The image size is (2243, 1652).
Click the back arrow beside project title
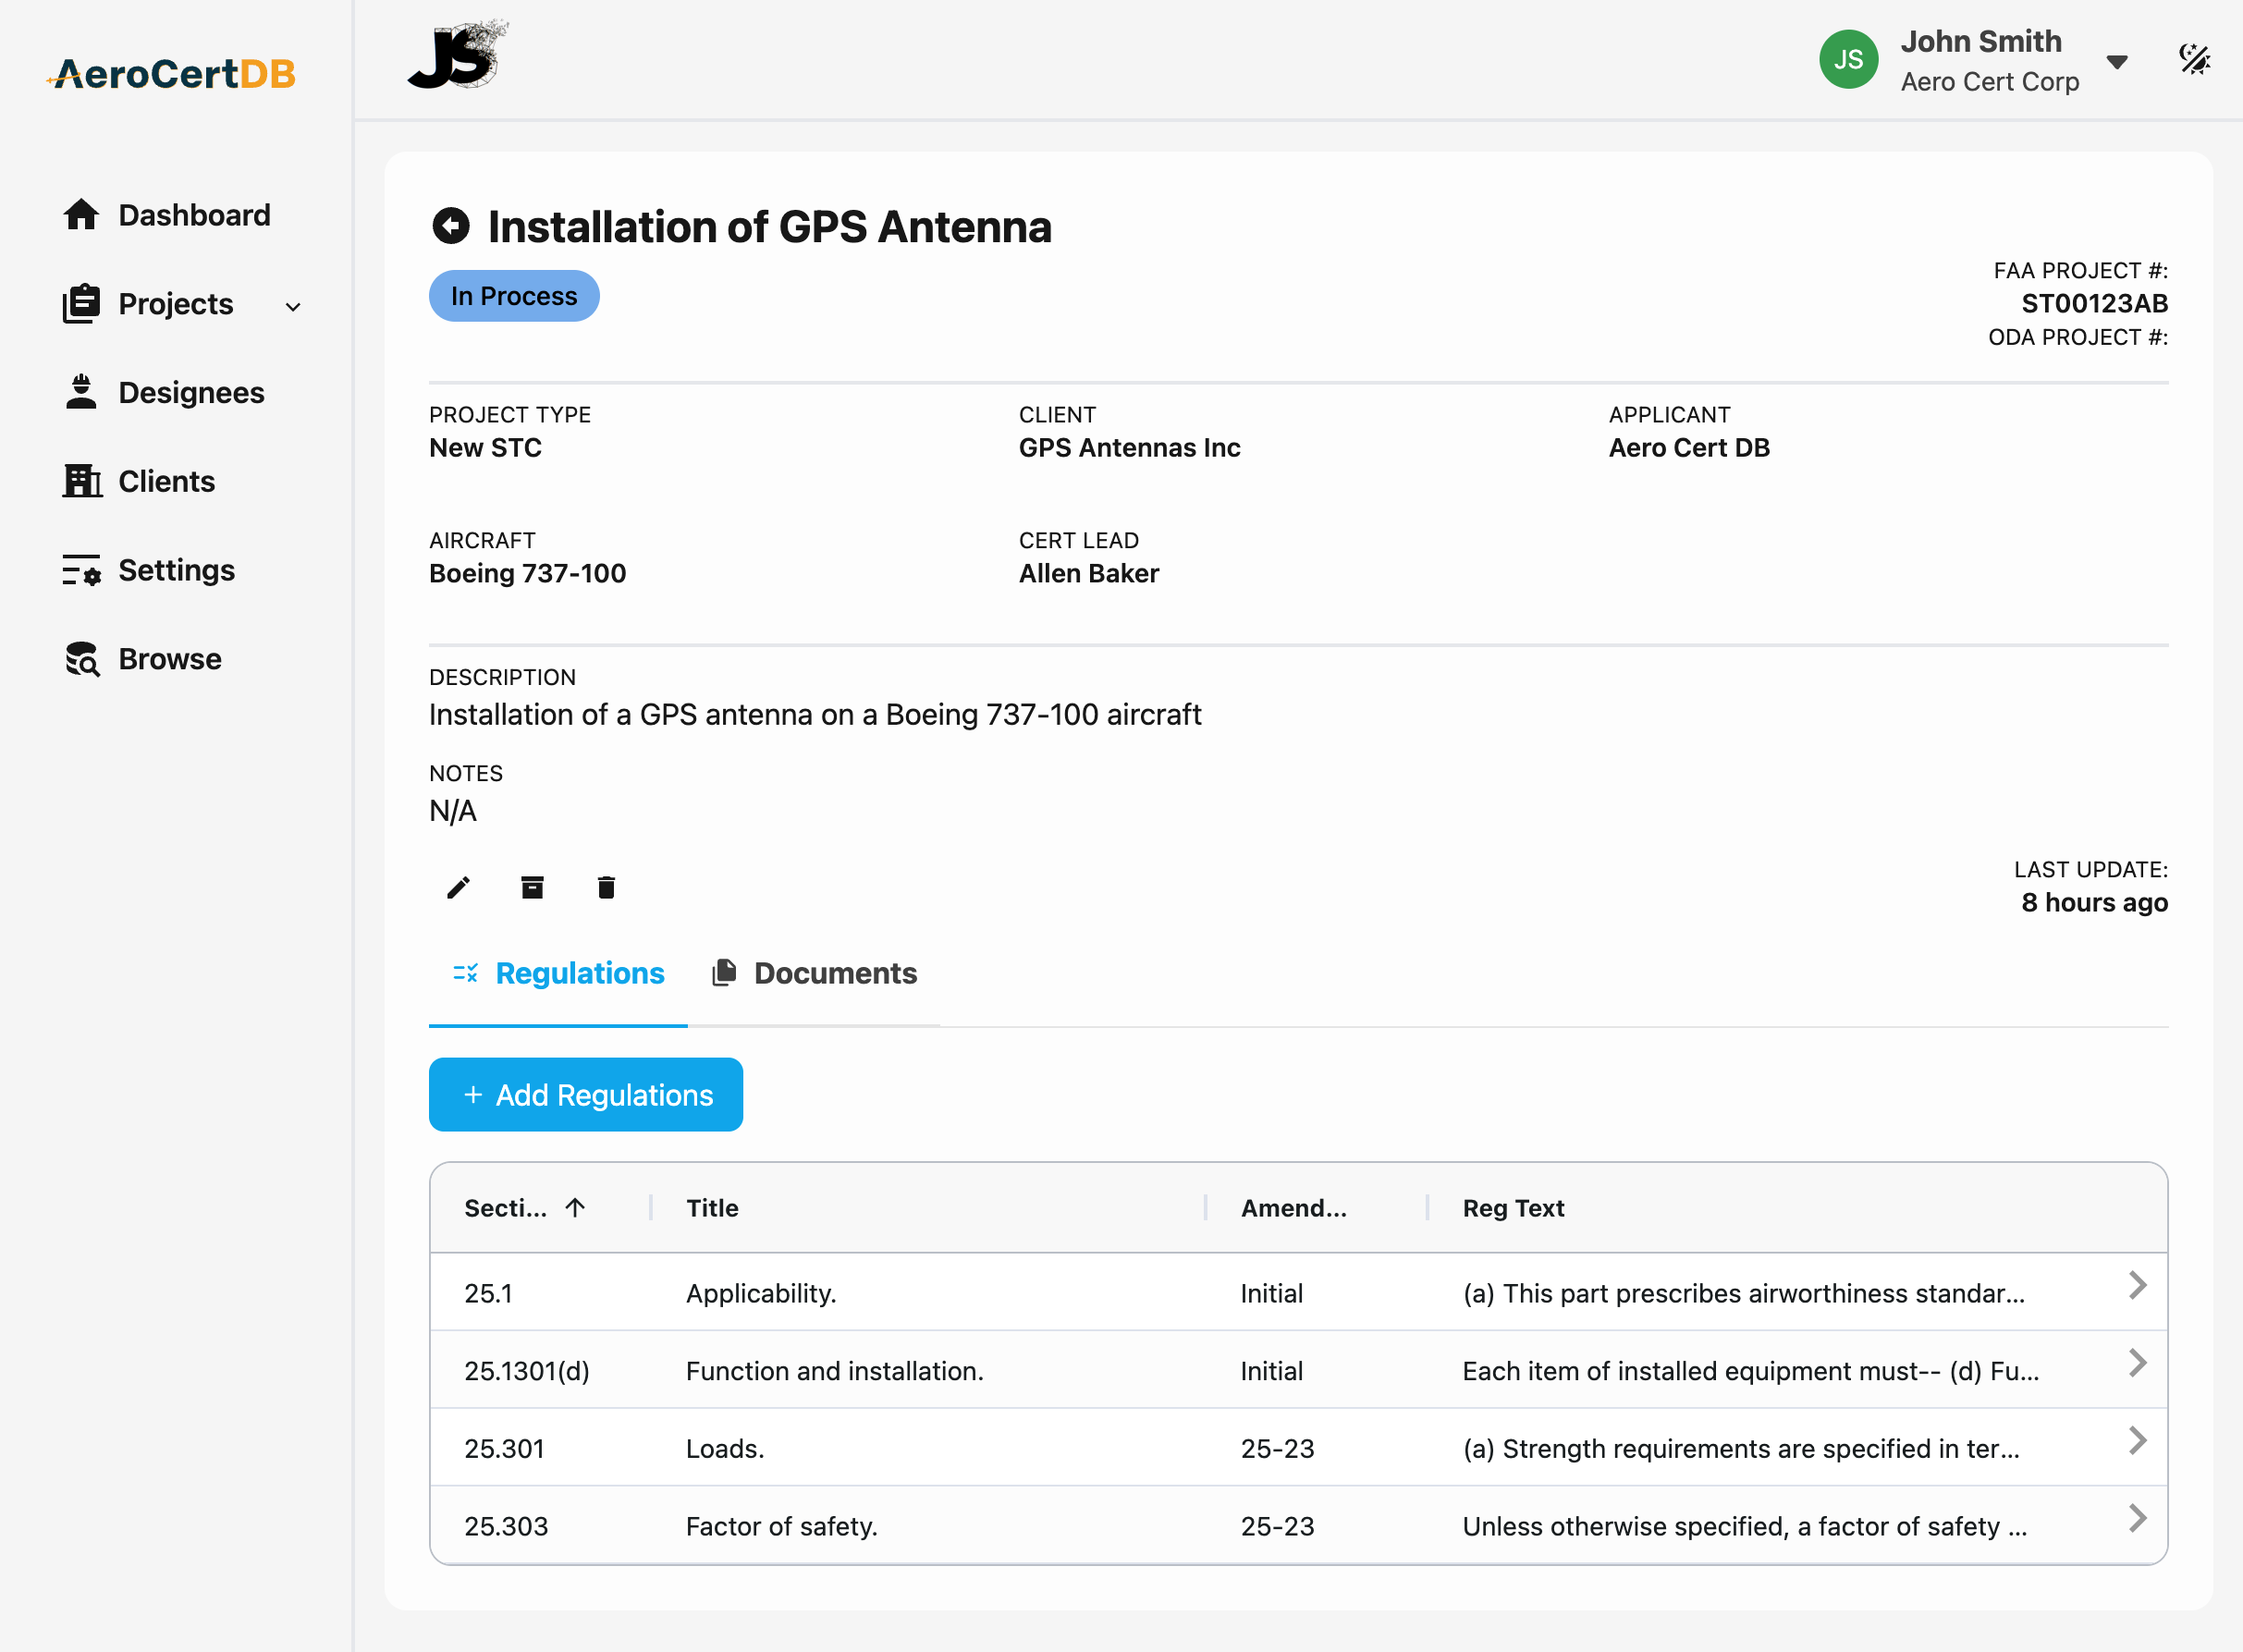[450, 226]
